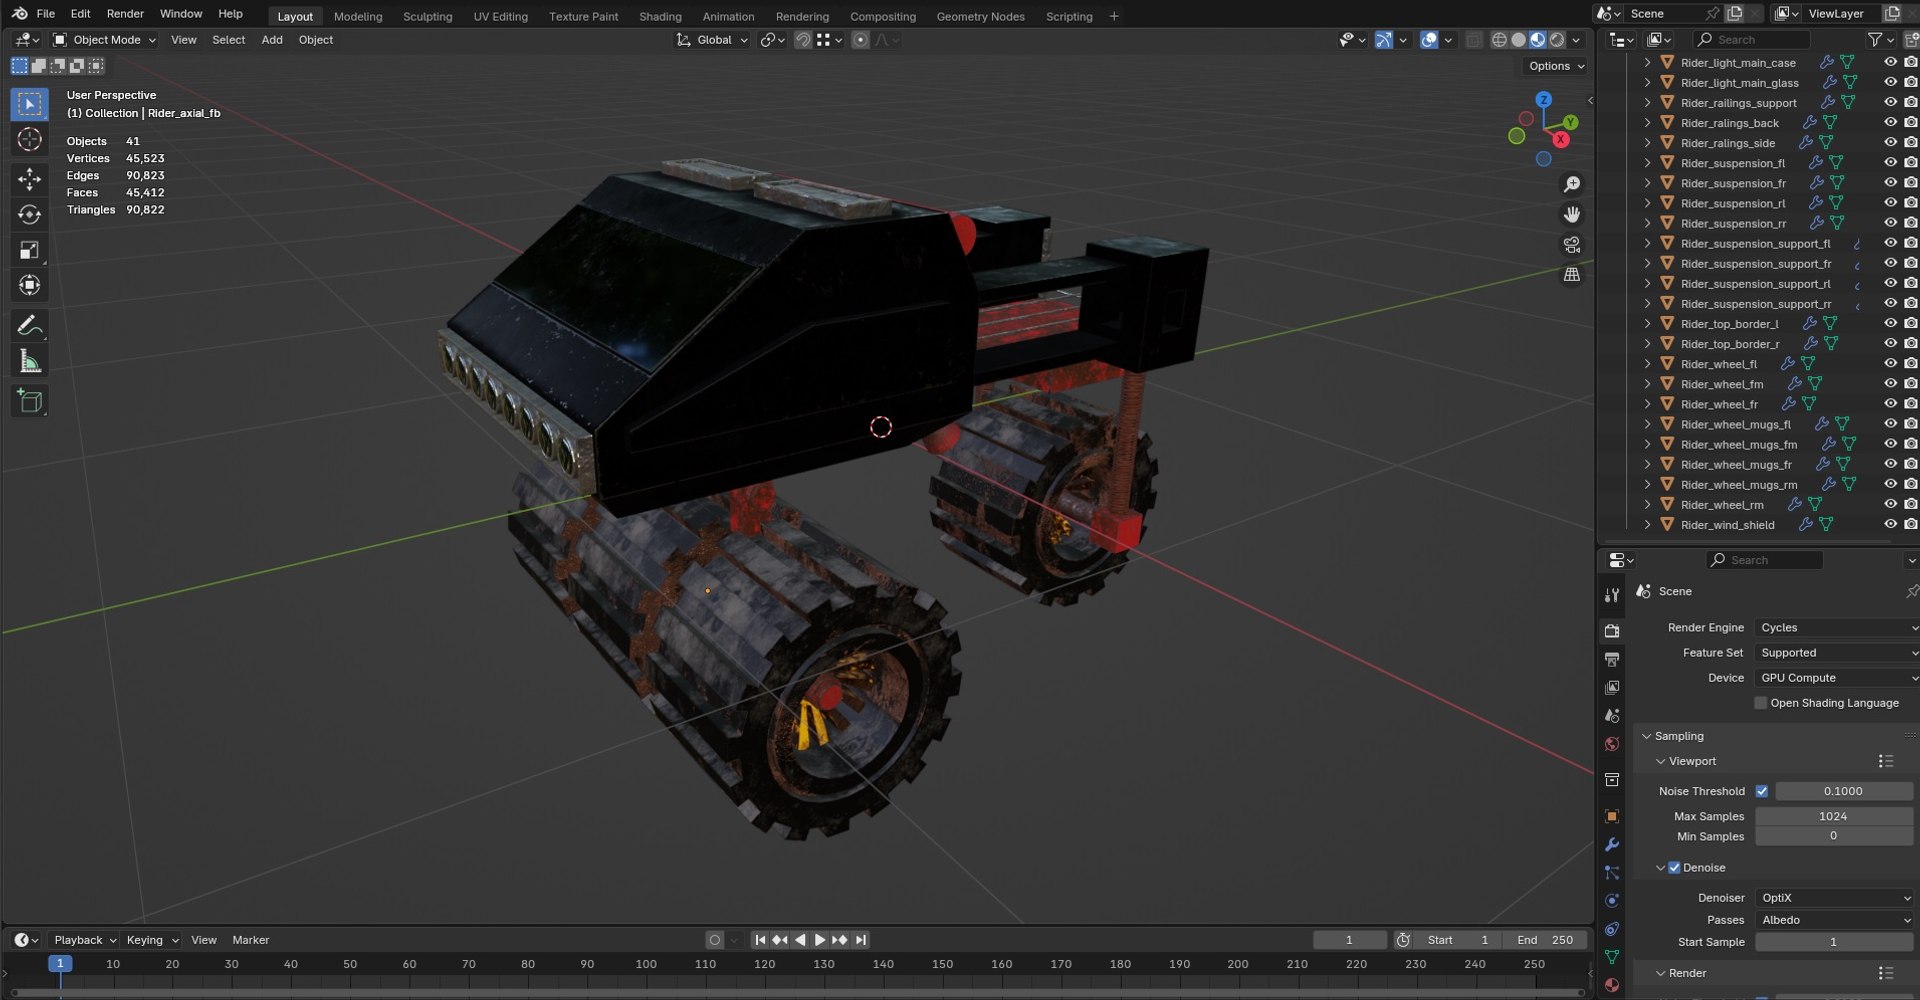Open the Options button in viewport
Screen dimensions: 1920x1000
[x=1556, y=66]
